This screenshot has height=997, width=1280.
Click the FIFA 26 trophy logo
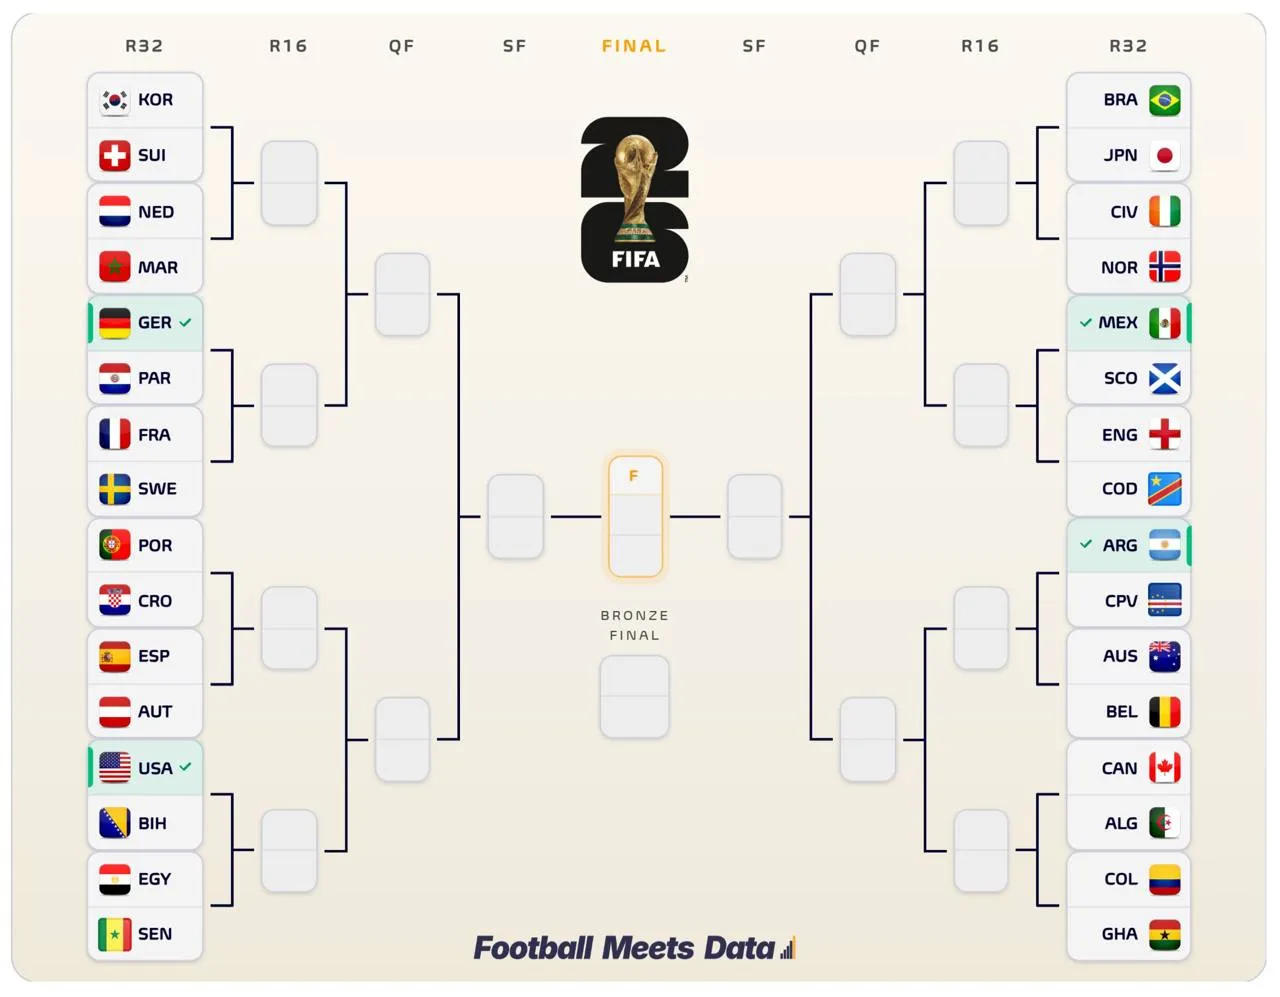click(x=635, y=200)
